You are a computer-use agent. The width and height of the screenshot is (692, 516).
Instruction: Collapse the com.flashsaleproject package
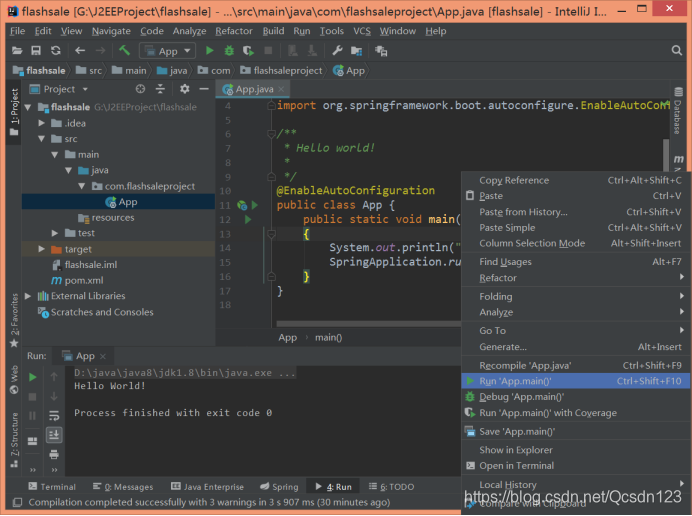pos(82,187)
